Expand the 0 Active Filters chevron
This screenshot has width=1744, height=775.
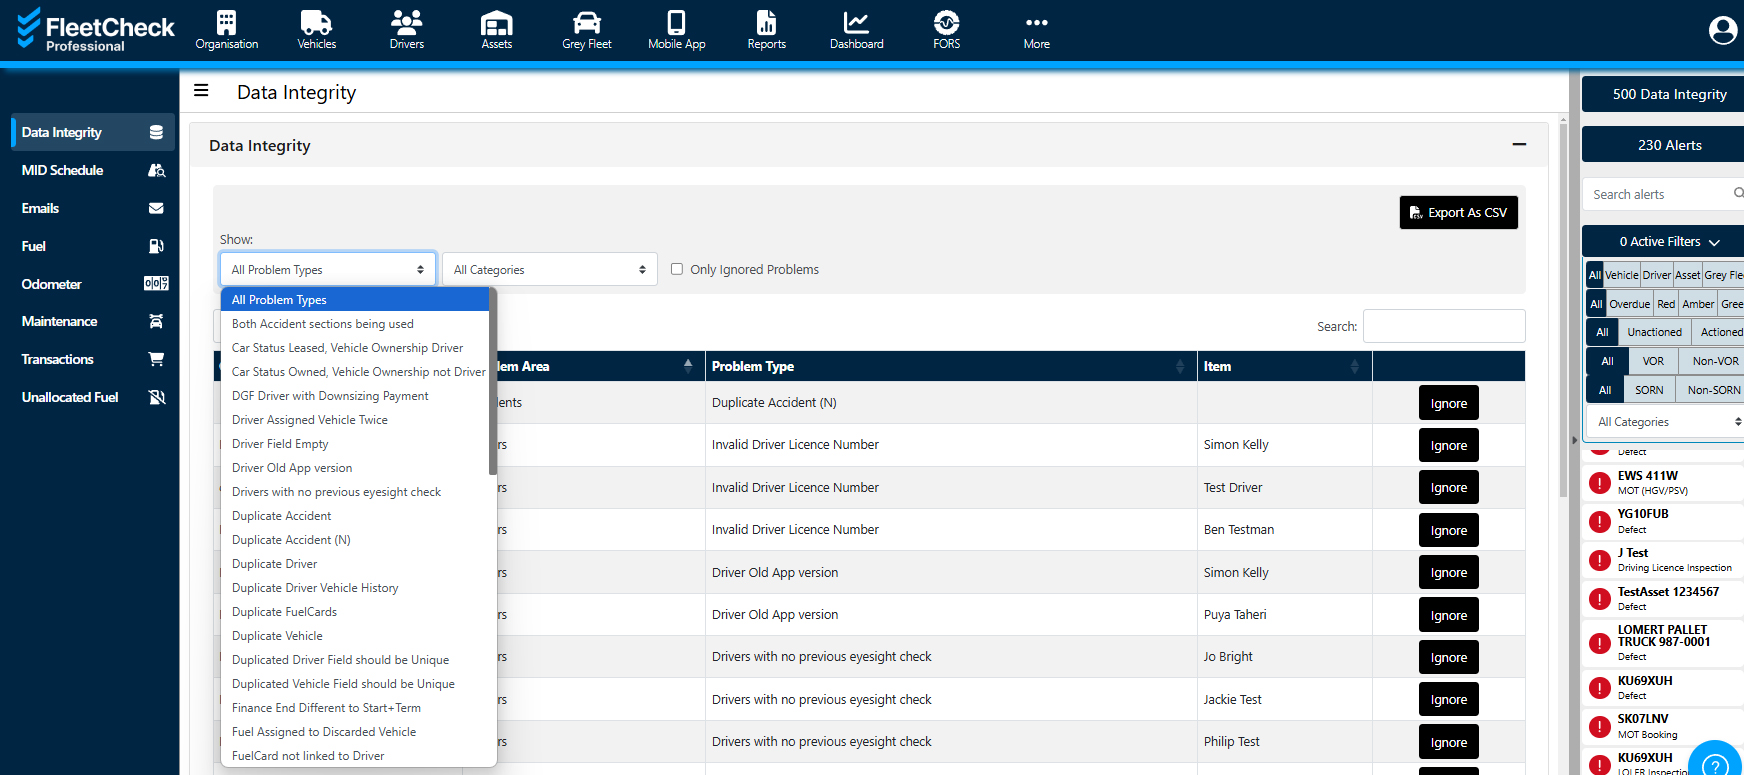(x=1714, y=242)
